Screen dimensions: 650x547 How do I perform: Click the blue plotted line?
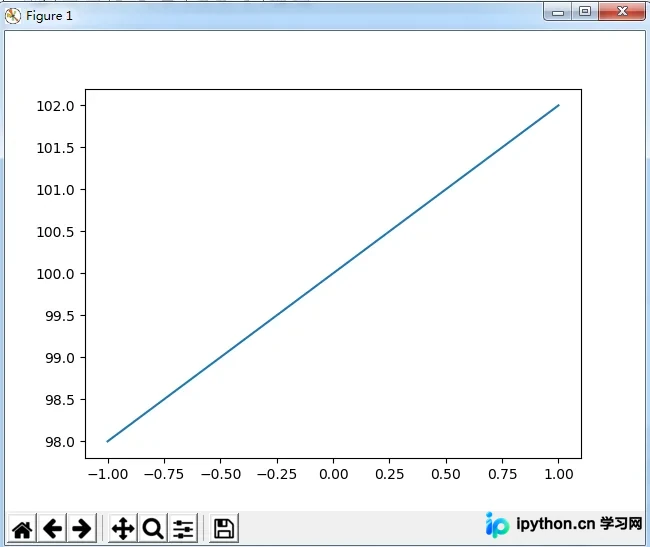(333, 274)
